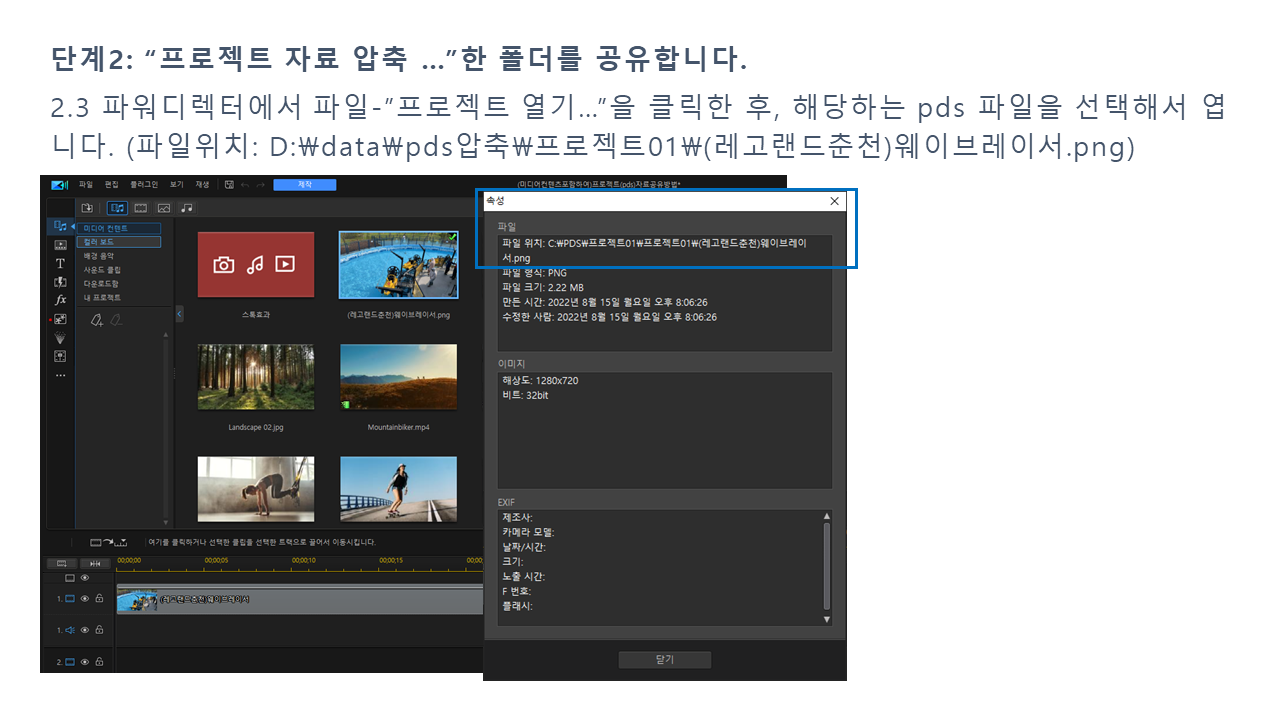Click the remove tag icon
1280x720 pixels.
tap(116, 320)
